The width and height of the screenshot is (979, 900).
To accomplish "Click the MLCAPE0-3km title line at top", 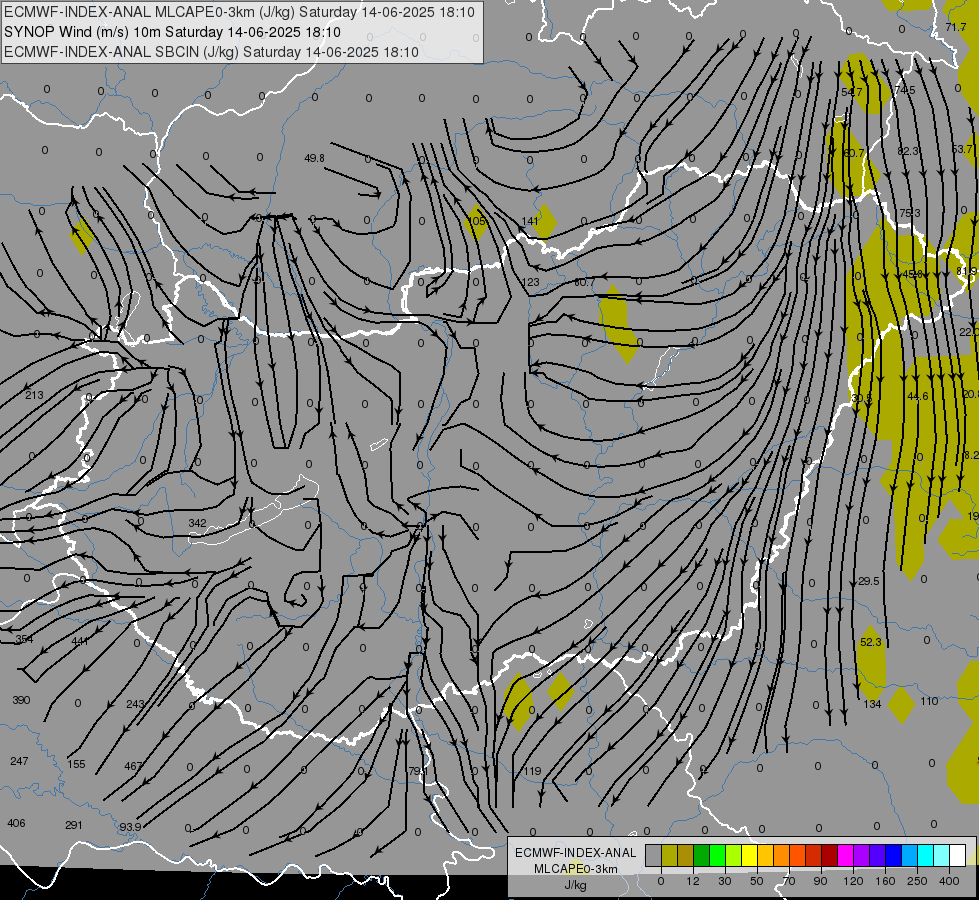I will 239,12.
